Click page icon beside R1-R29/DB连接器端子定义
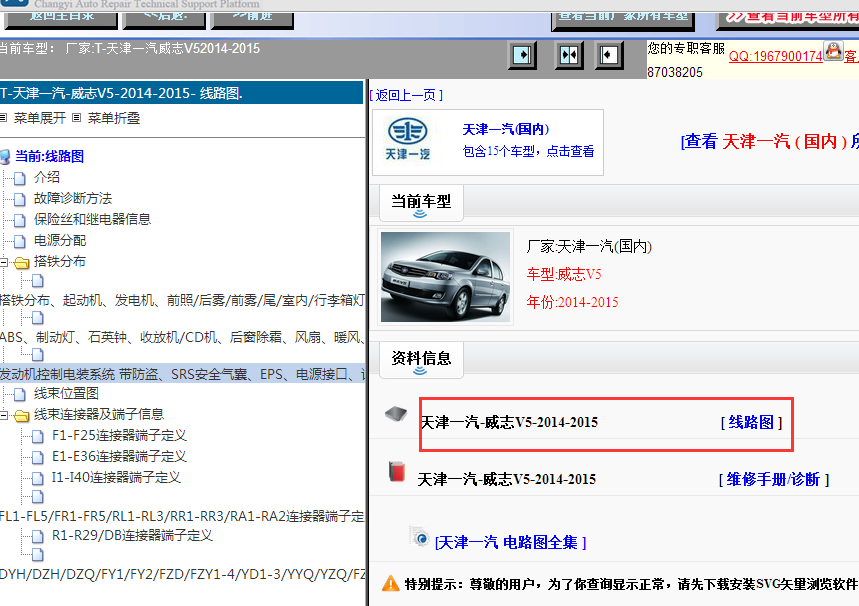 [38, 536]
